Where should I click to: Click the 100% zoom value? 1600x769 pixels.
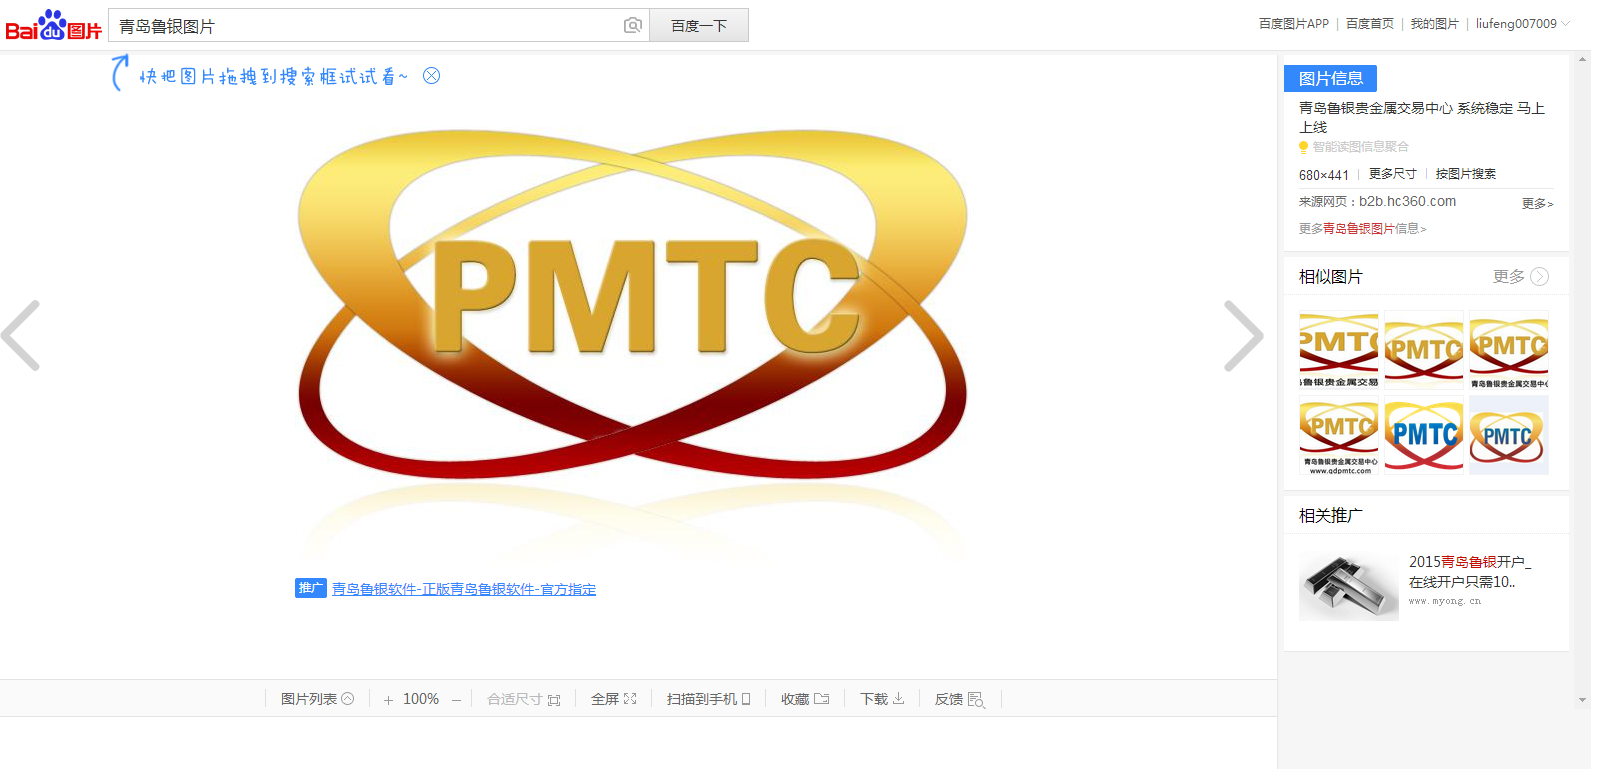point(421,699)
